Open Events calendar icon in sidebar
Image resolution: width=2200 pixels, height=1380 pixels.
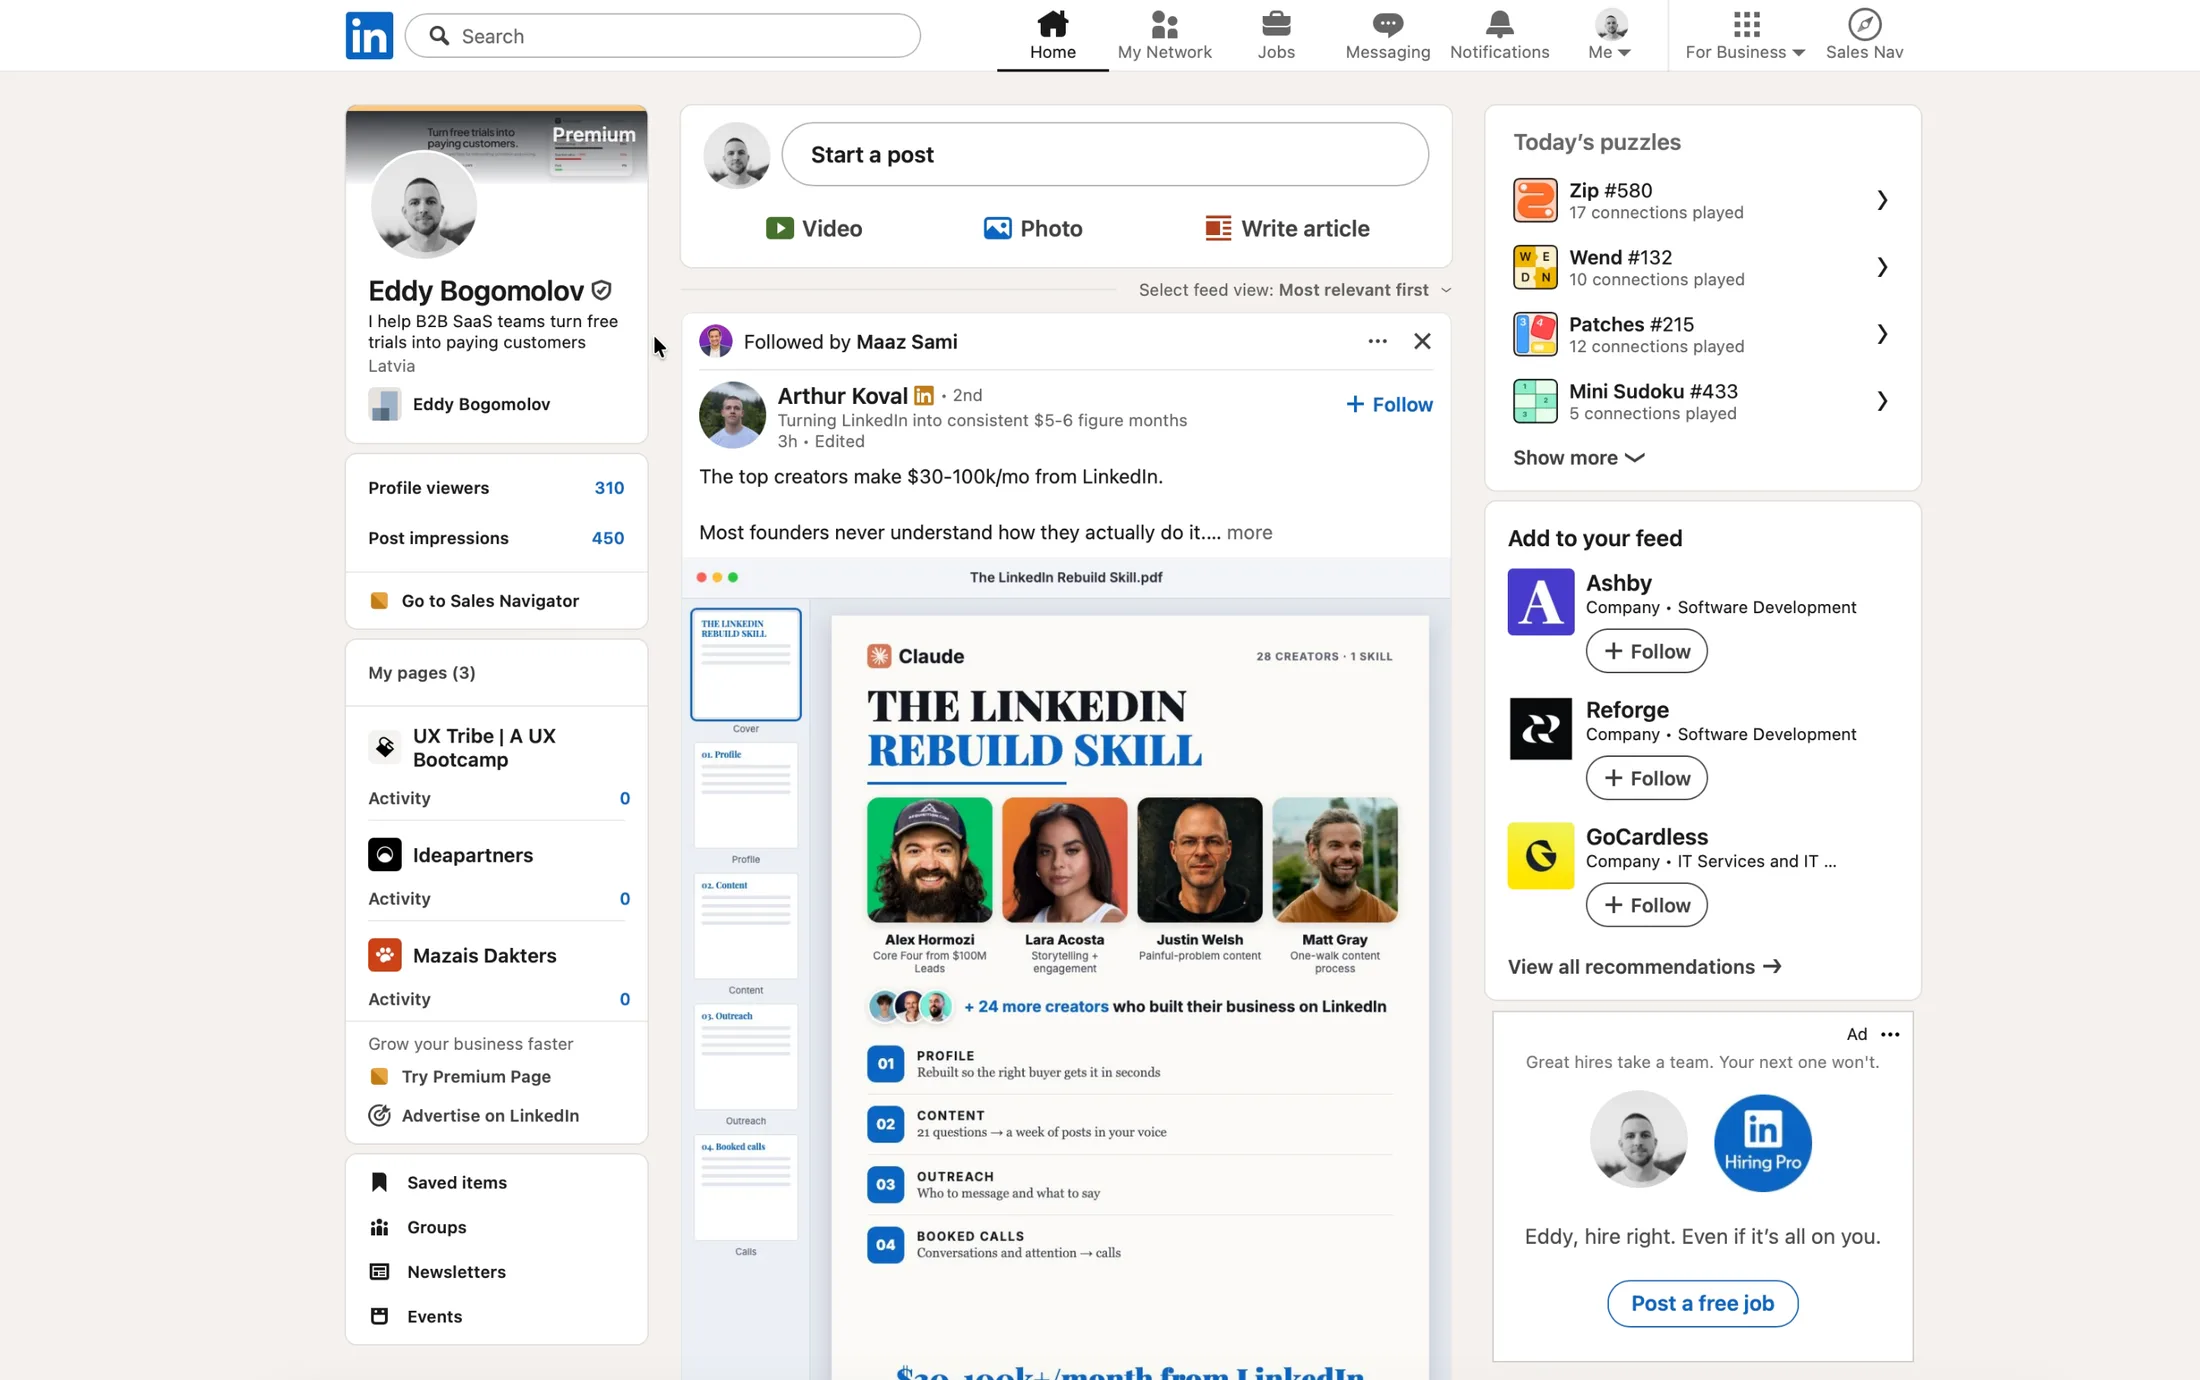[379, 1316]
